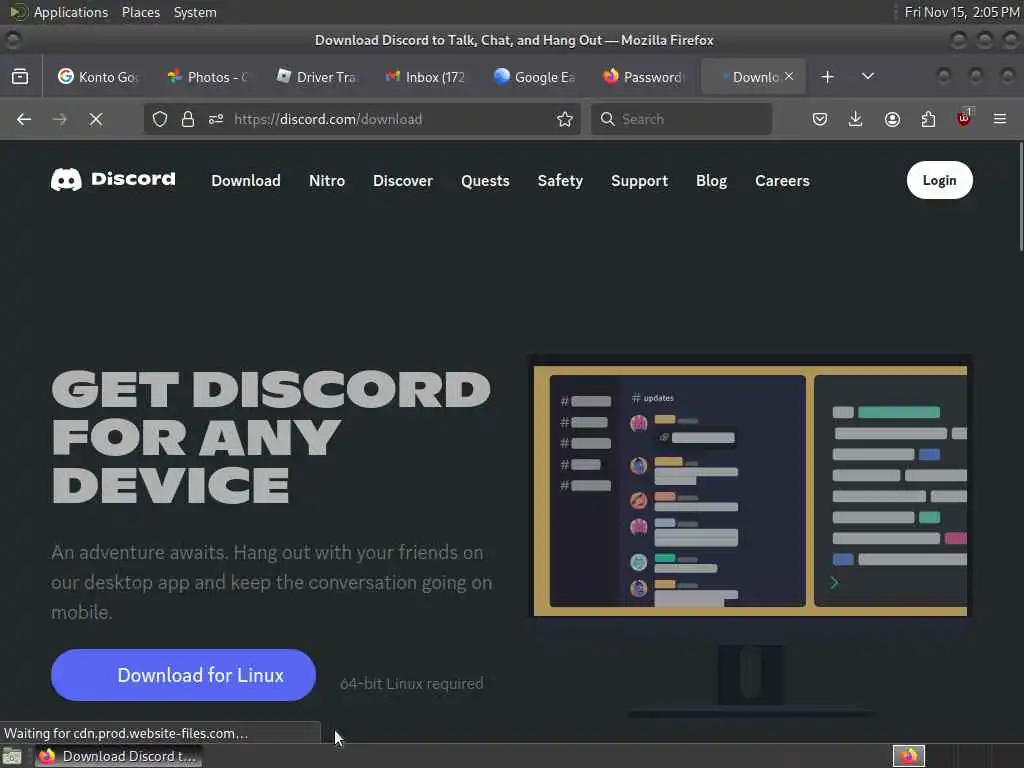The width and height of the screenshot is (1024, 768).
Task: Open Safety page link
Action: [x=560, y=181]
